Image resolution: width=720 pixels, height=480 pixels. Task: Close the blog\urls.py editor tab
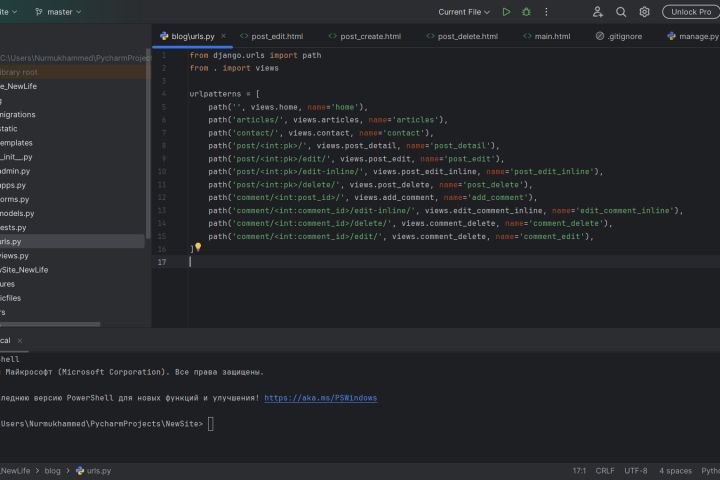224,36
